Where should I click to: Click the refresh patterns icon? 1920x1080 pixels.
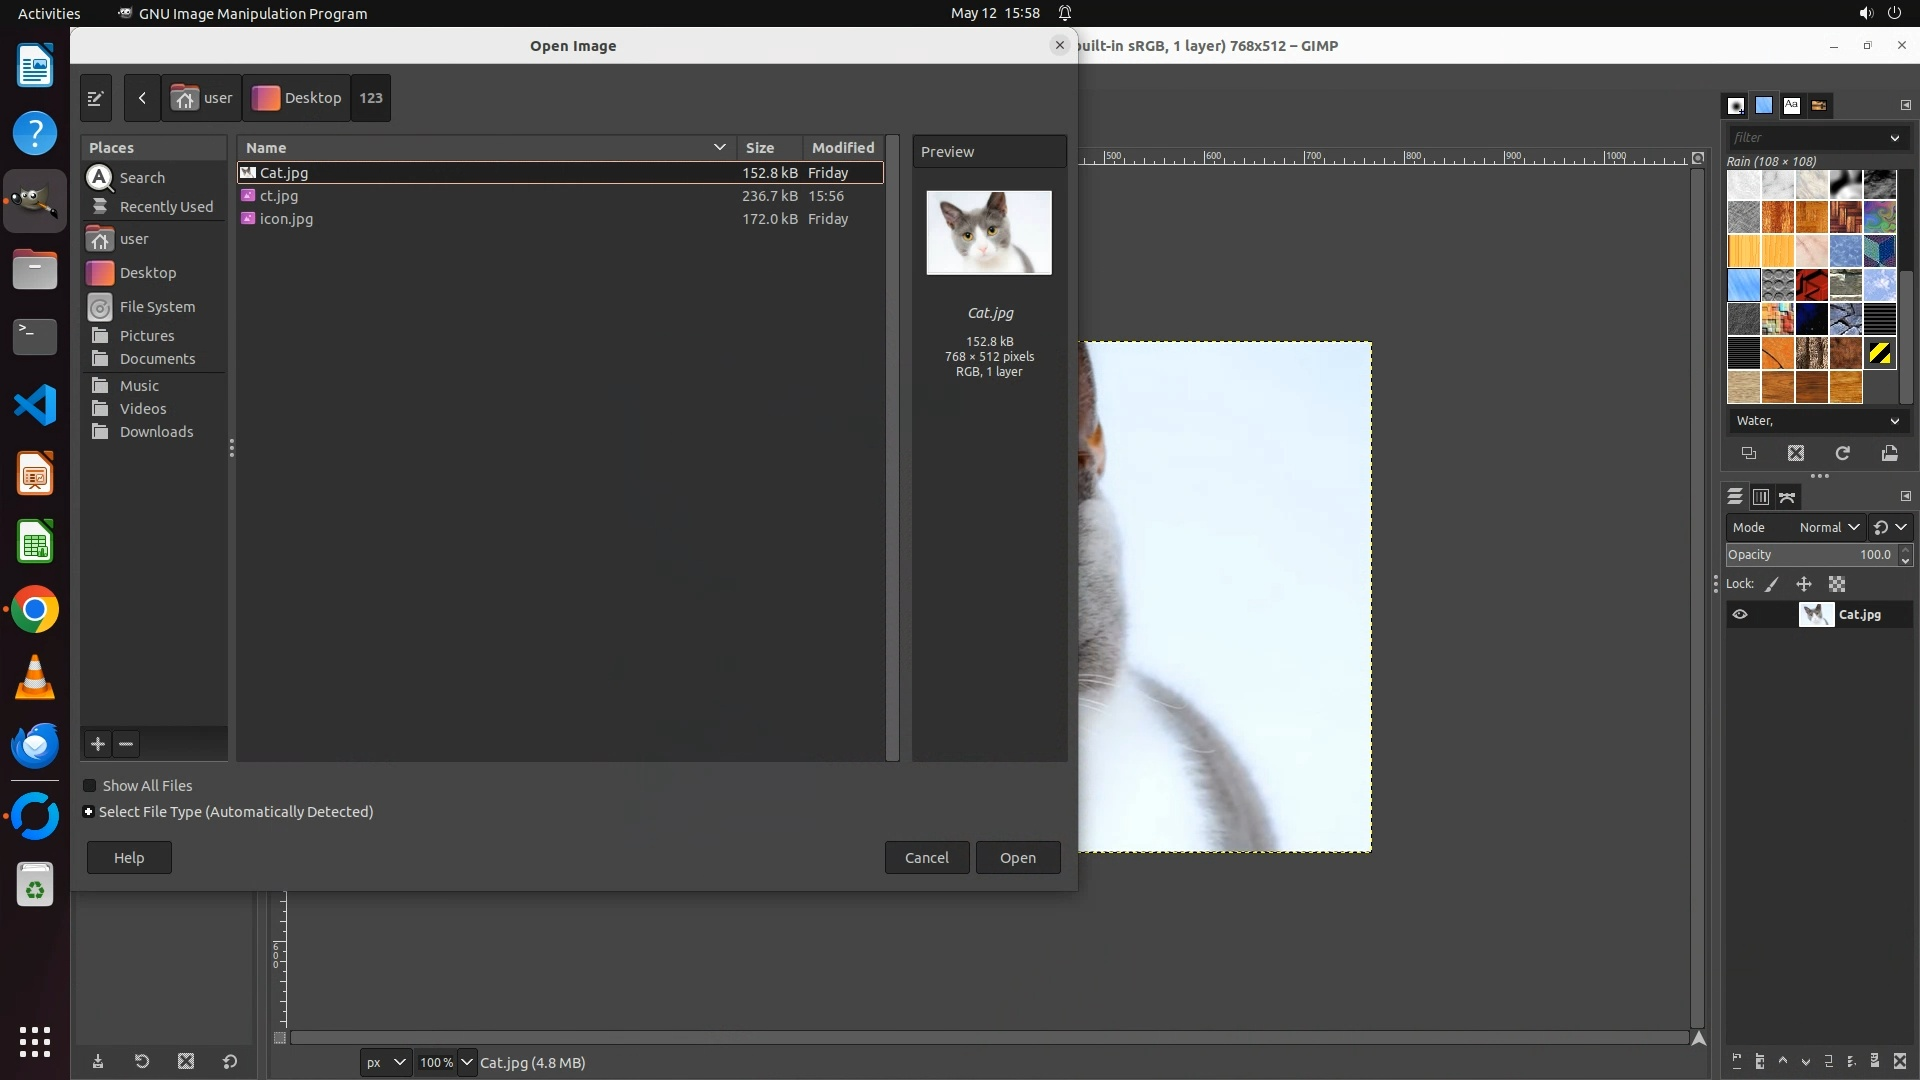[1843, 453]
